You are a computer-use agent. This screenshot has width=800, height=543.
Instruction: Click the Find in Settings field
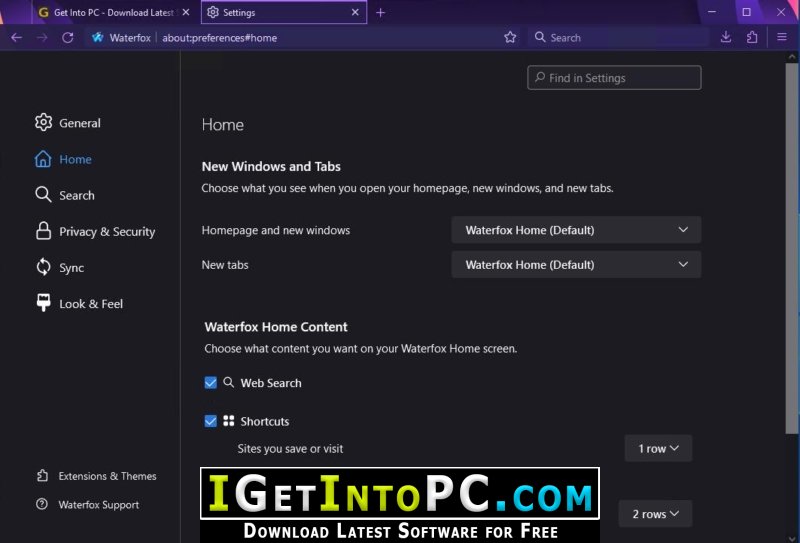(x=614, y=78)
